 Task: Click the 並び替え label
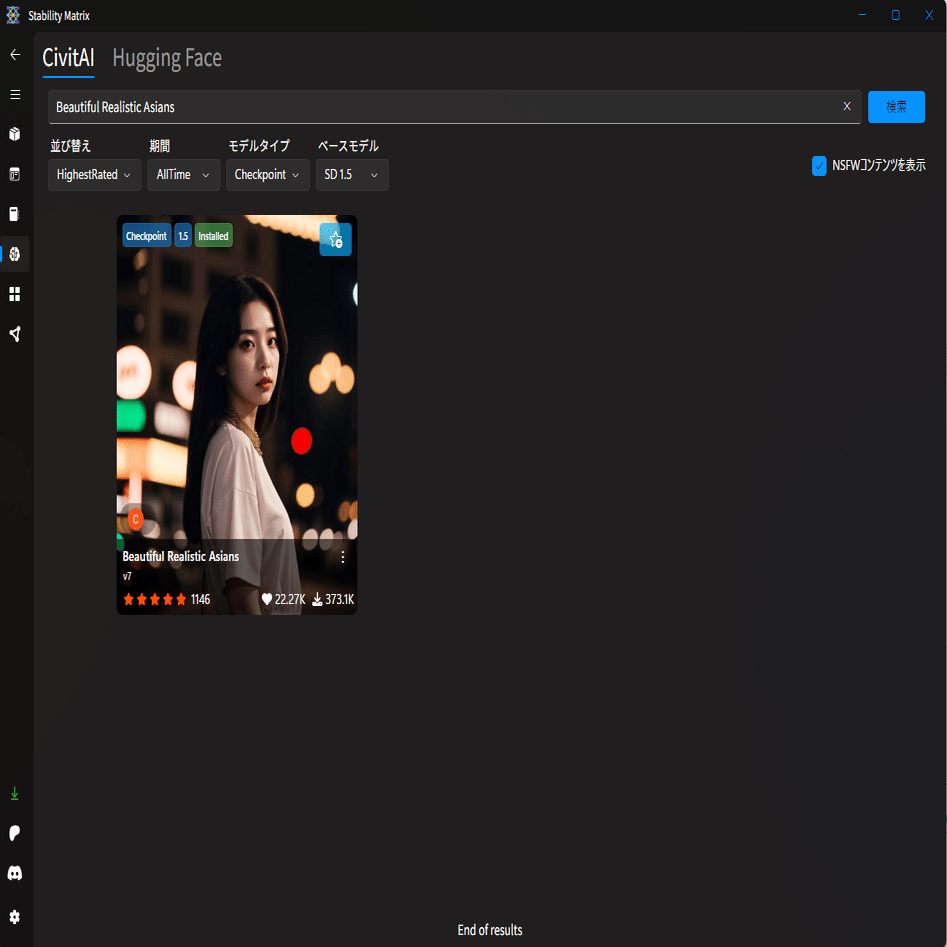click(70, 146)
